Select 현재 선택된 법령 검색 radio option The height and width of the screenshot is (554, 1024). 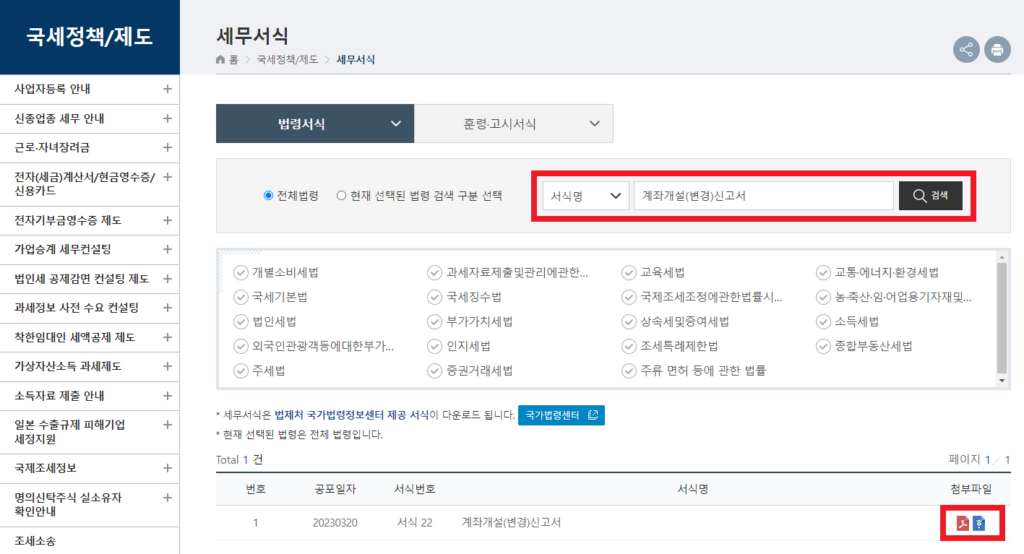pos(341,196)
